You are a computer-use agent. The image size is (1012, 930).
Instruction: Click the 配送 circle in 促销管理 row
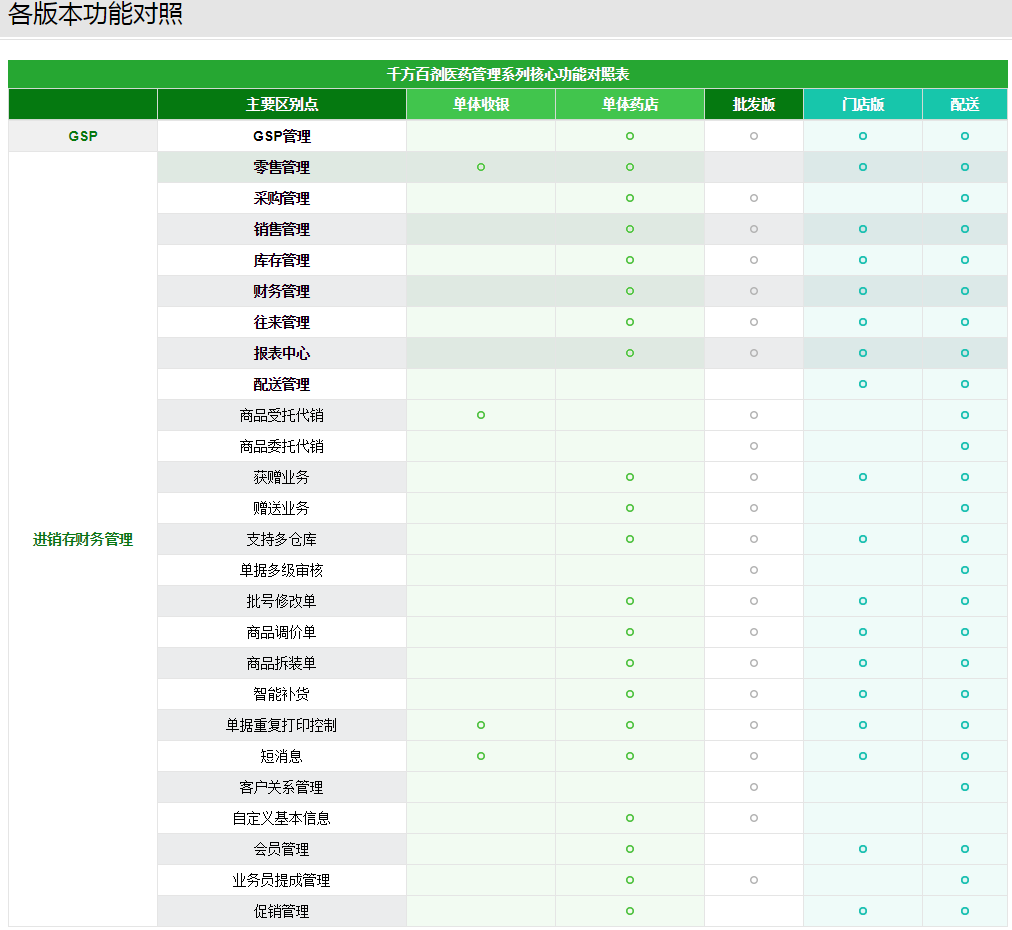point(965,911)
